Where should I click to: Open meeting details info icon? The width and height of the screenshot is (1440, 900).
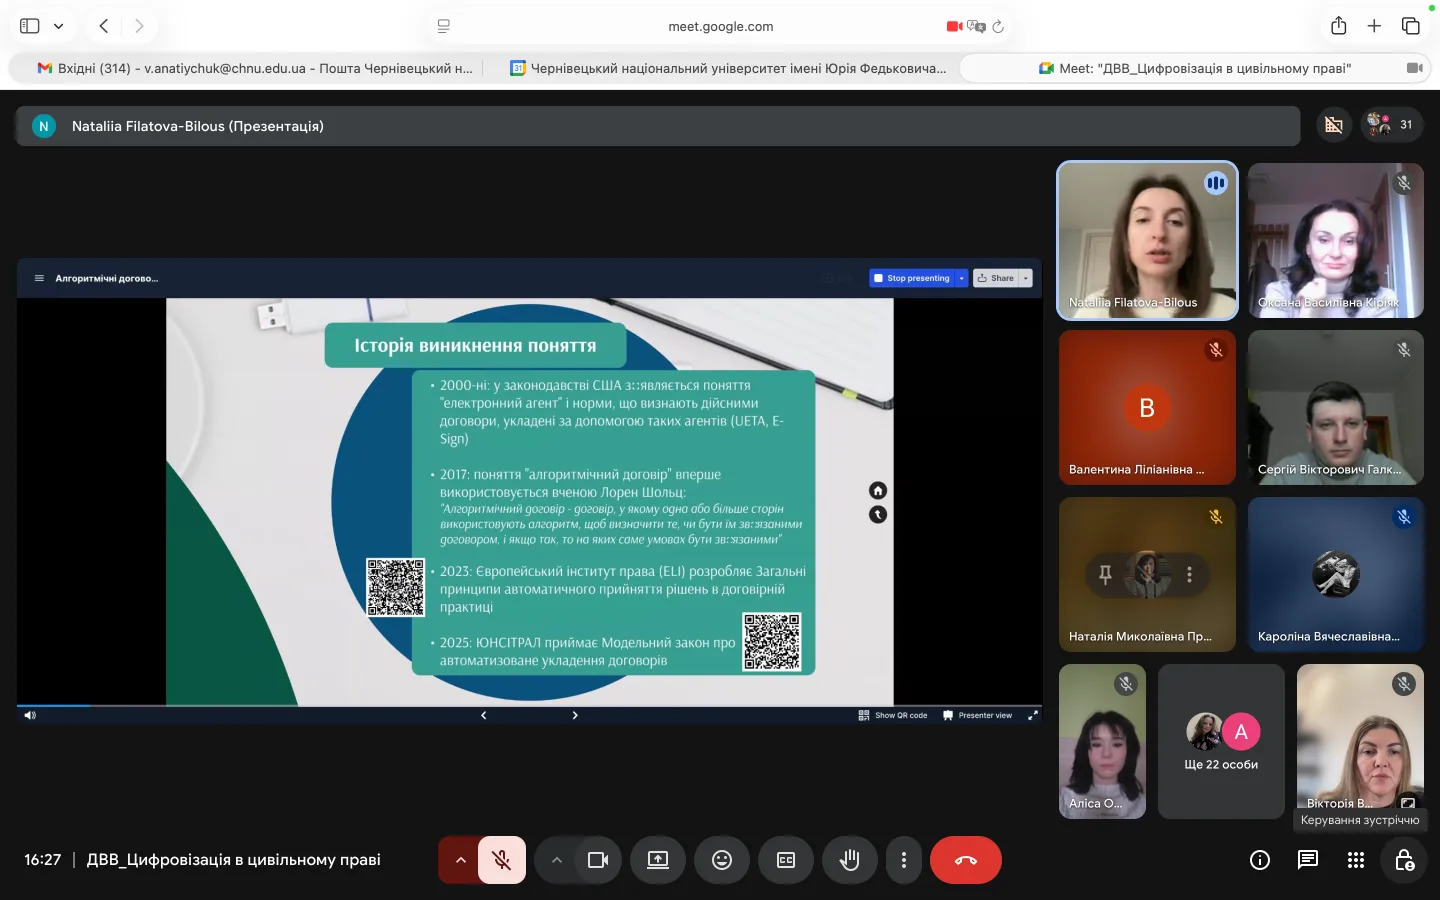[x=1259, y=860]
